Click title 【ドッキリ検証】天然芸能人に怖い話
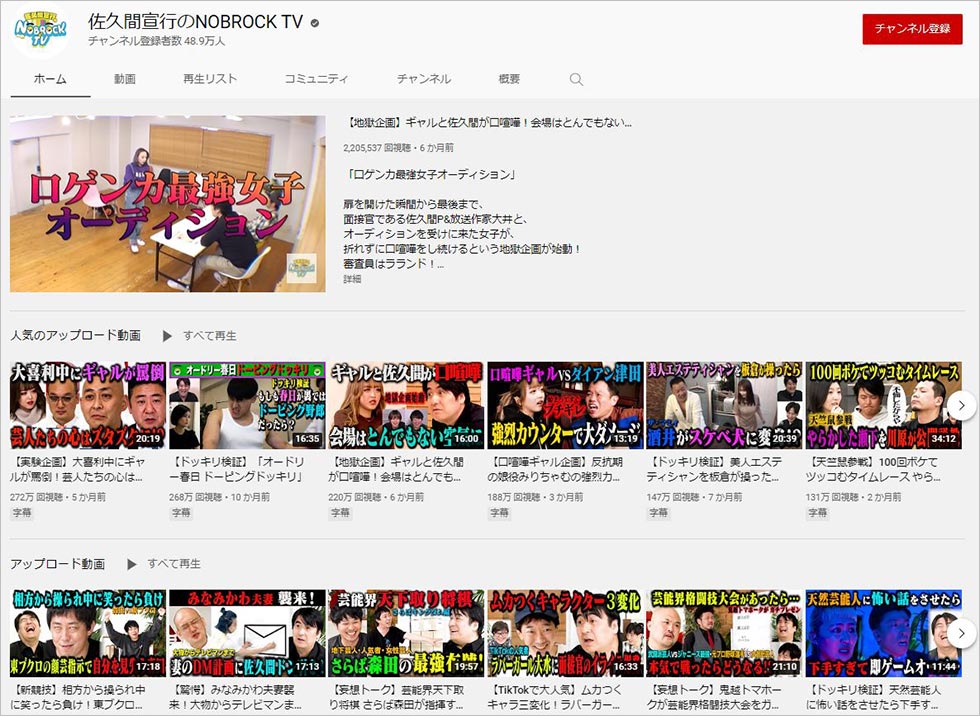 (x=874, y=697)
